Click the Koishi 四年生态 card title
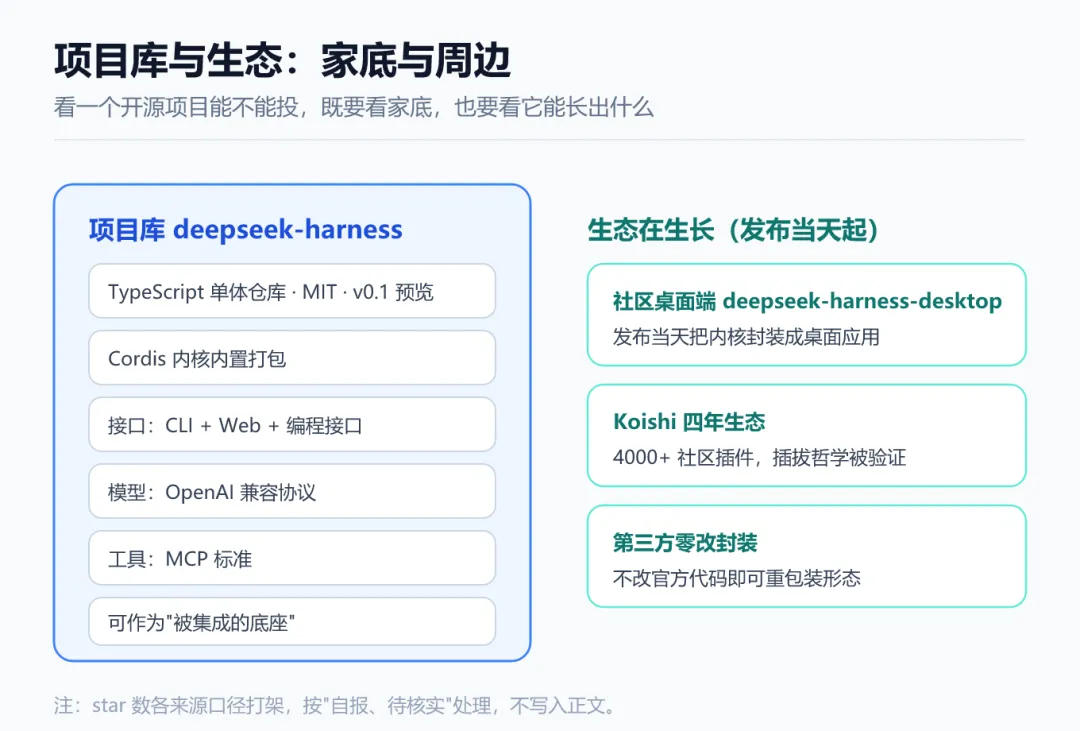The image size is (1080, 731). (689, 422)
